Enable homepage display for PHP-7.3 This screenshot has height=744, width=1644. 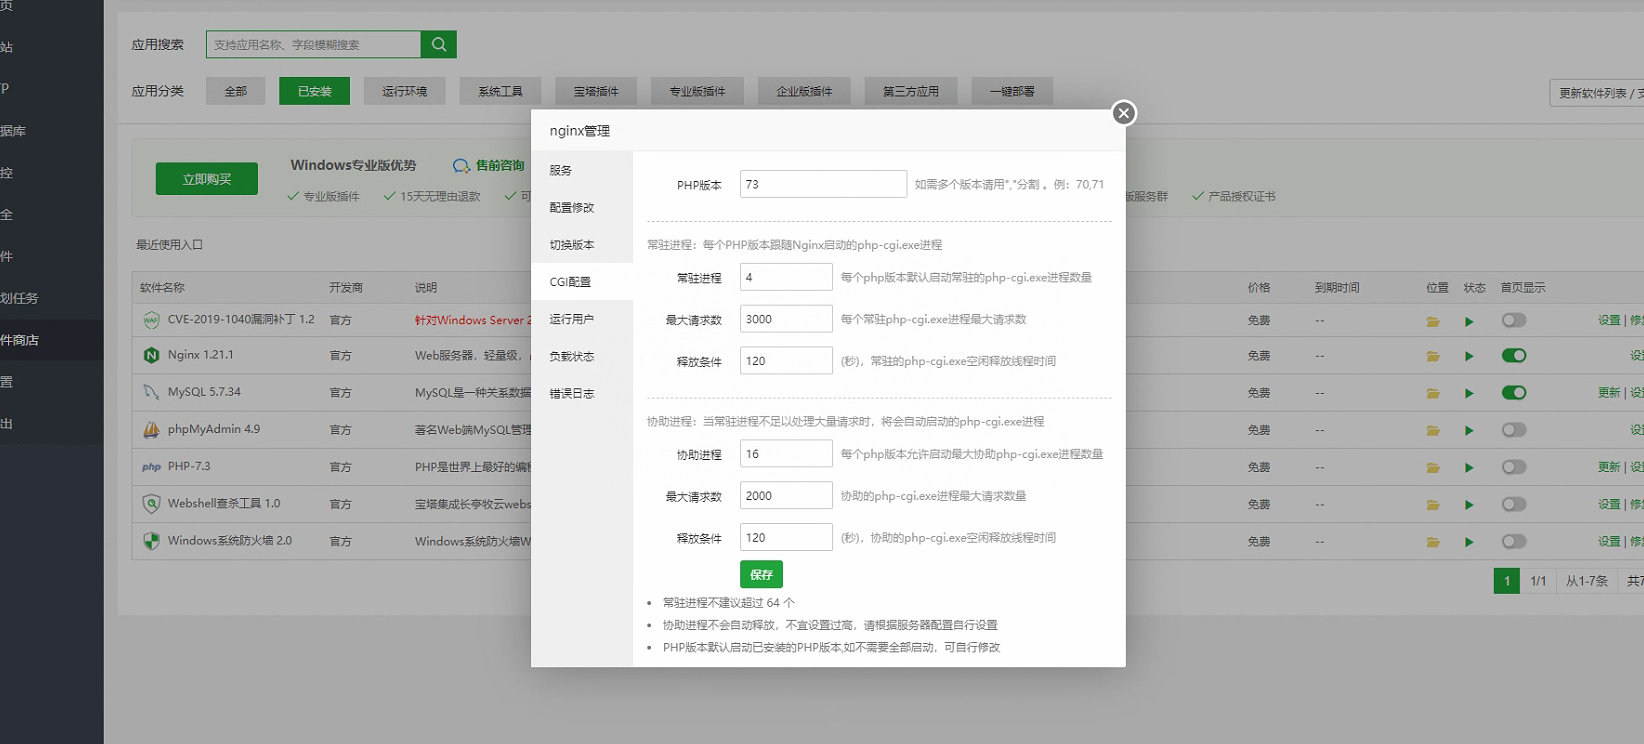[1514, 467]
